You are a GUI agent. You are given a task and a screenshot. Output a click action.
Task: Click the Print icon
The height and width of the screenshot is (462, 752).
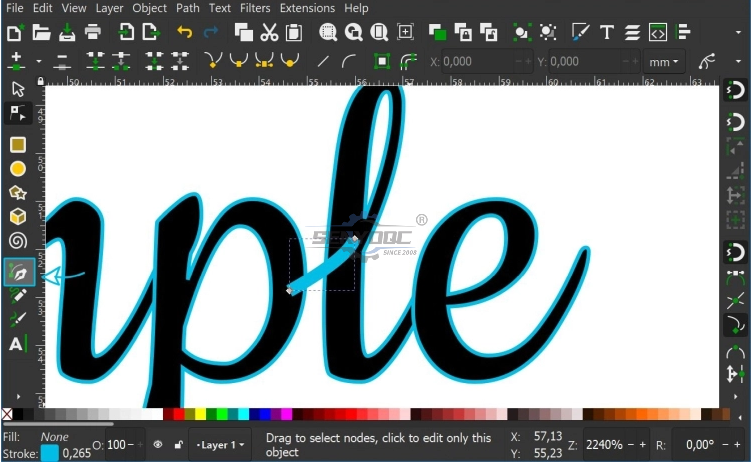pos(93,32)
